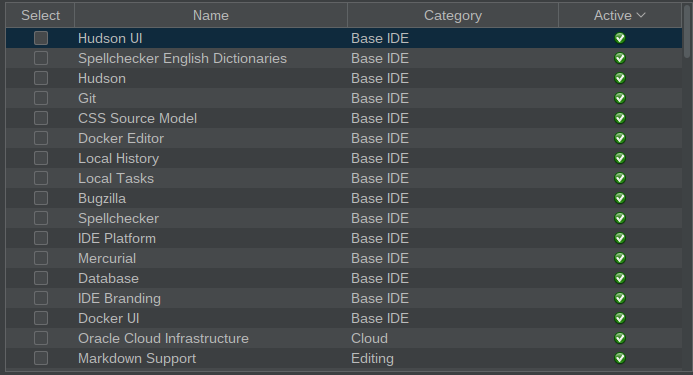
Task: Sort by the Active column header
Action: [x=620, y=15]
